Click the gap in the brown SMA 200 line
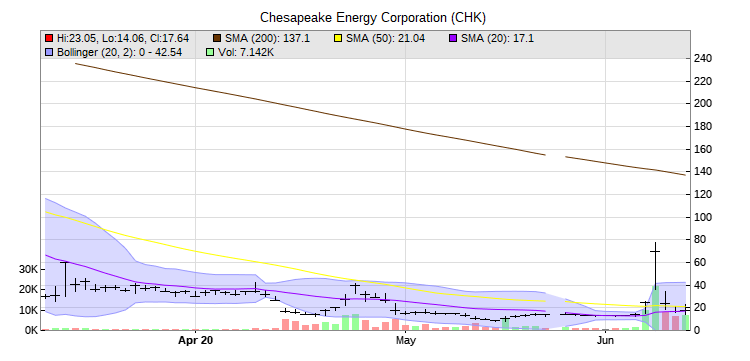750x361 pixels. click(x=555, y=155)
